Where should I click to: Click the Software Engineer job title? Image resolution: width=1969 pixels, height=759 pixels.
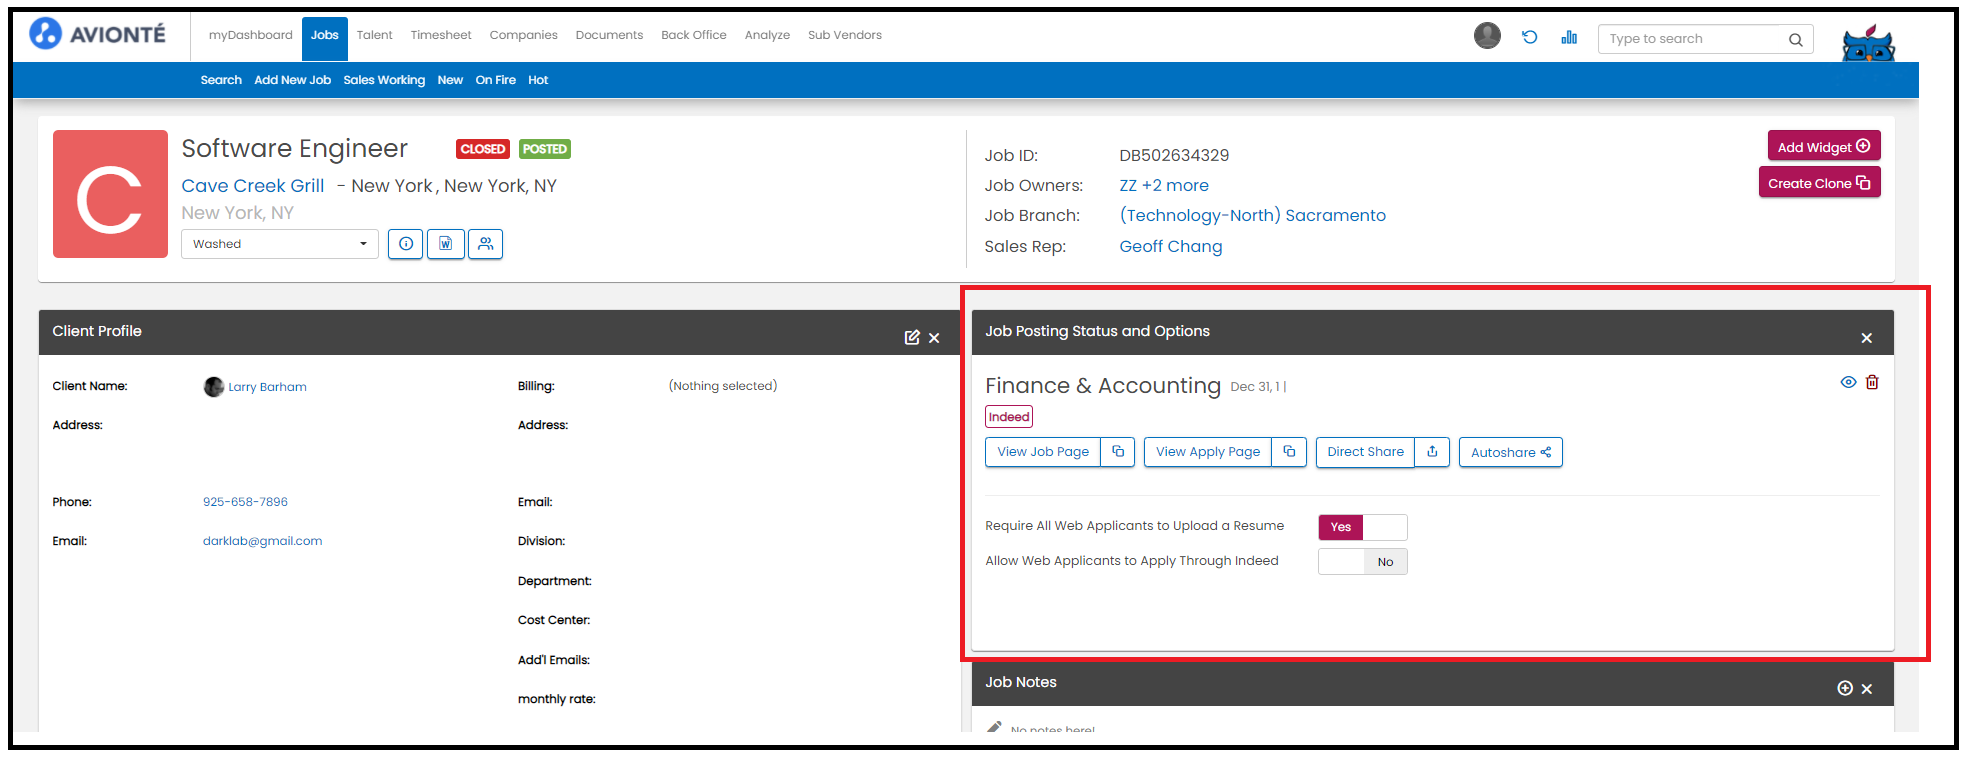pyautogui.click(x=294, y=149)
